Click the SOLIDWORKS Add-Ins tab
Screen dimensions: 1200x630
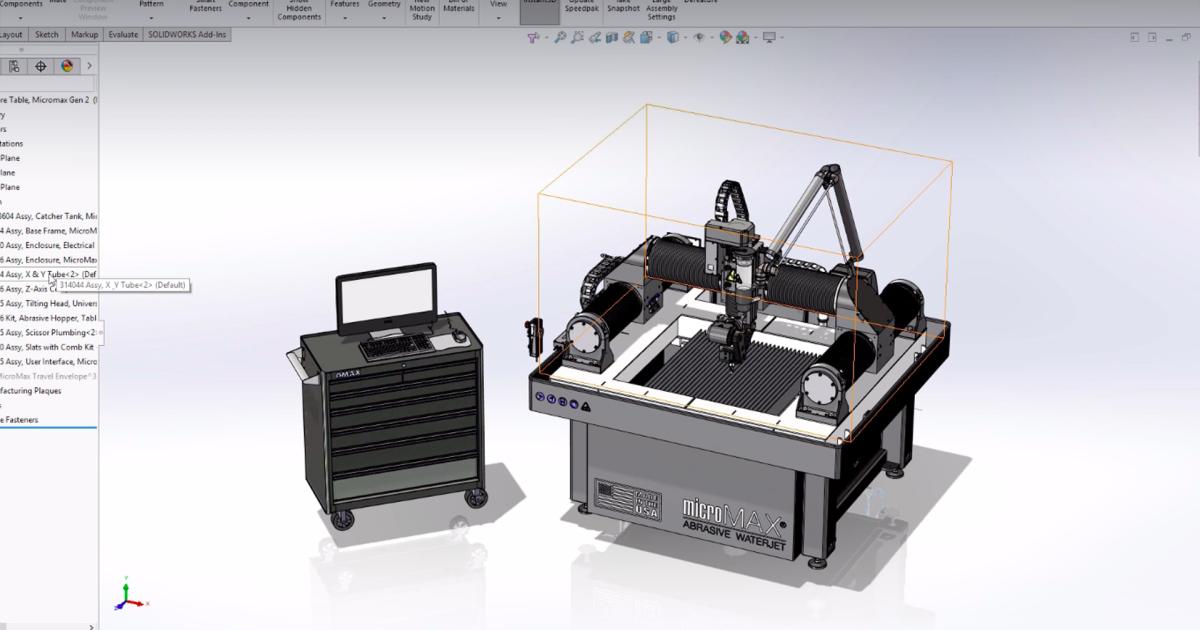tap(188, 34)
